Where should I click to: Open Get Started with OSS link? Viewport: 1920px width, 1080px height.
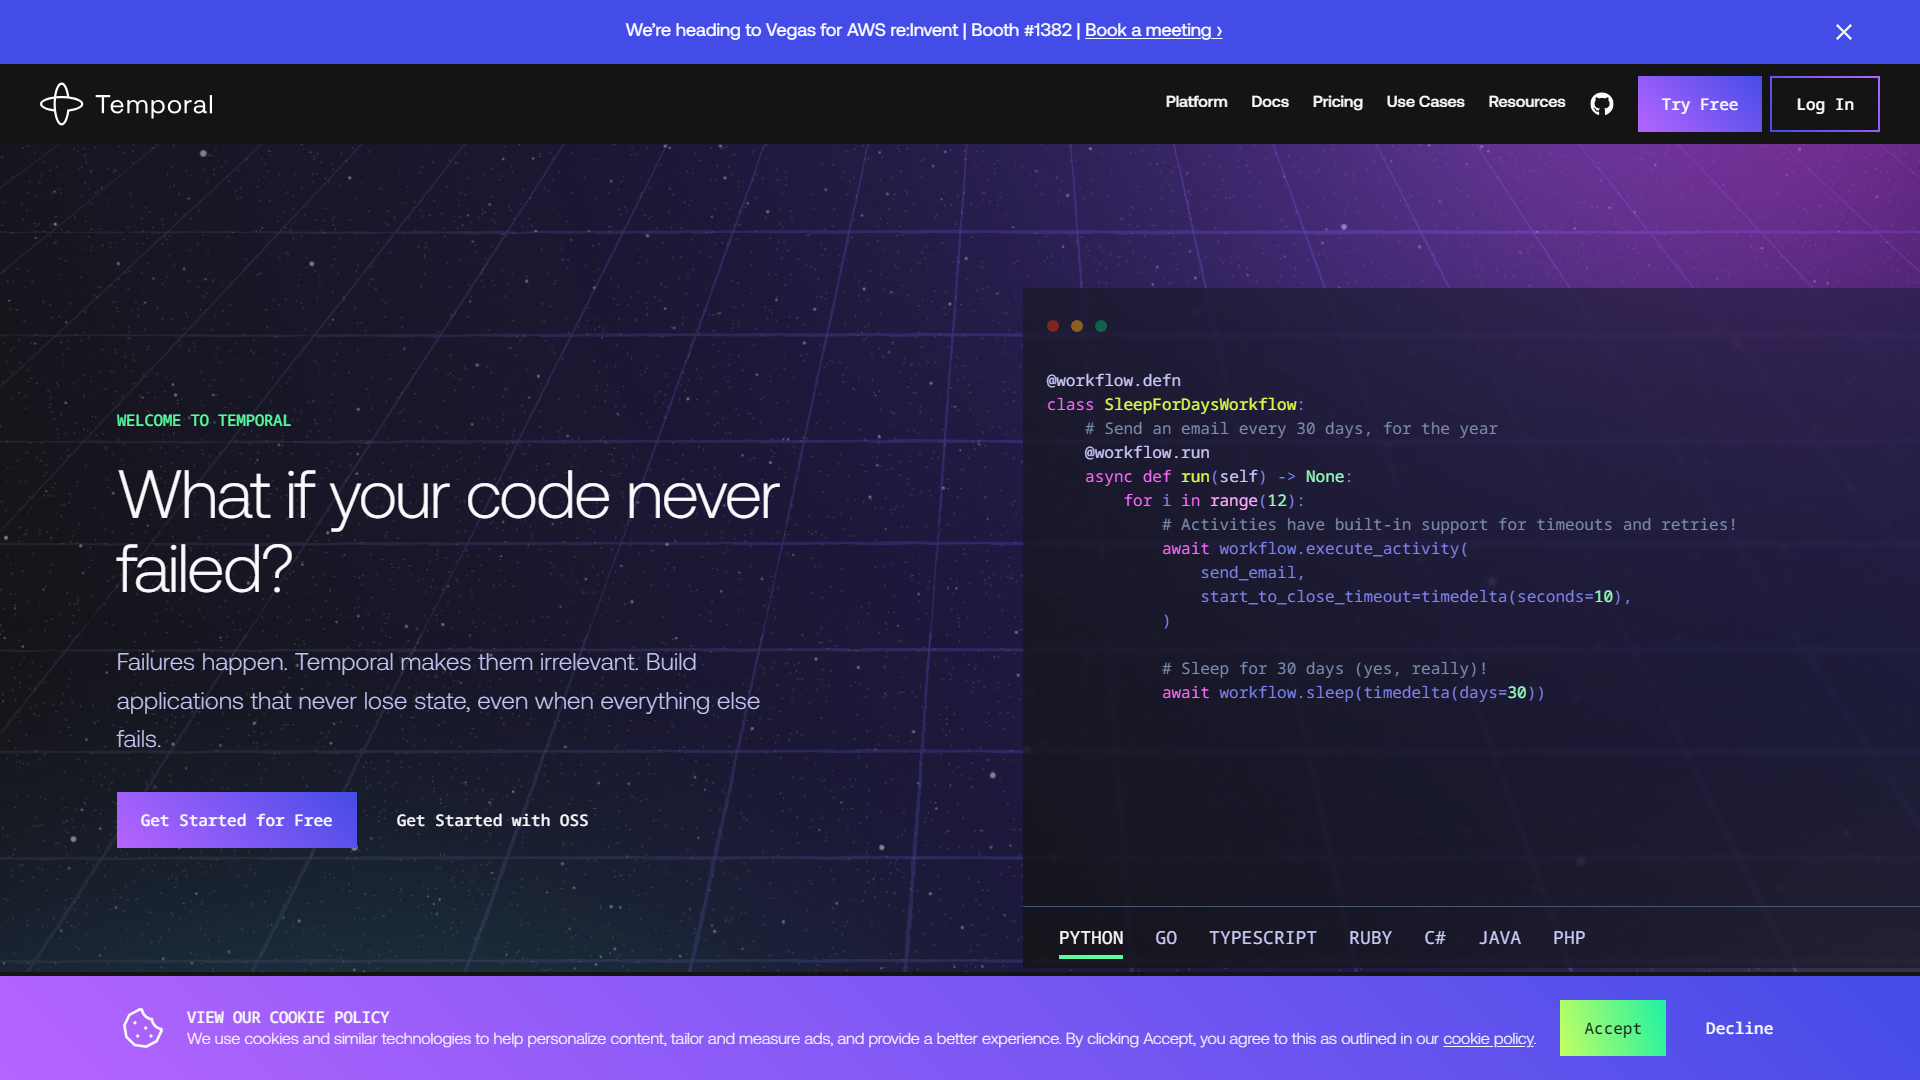[x=492, y=820]
